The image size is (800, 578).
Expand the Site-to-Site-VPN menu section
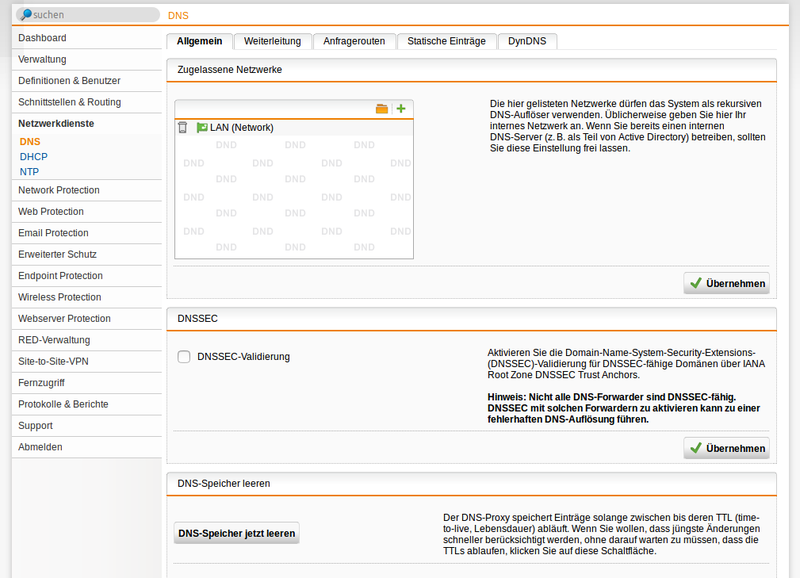(53, 361)
